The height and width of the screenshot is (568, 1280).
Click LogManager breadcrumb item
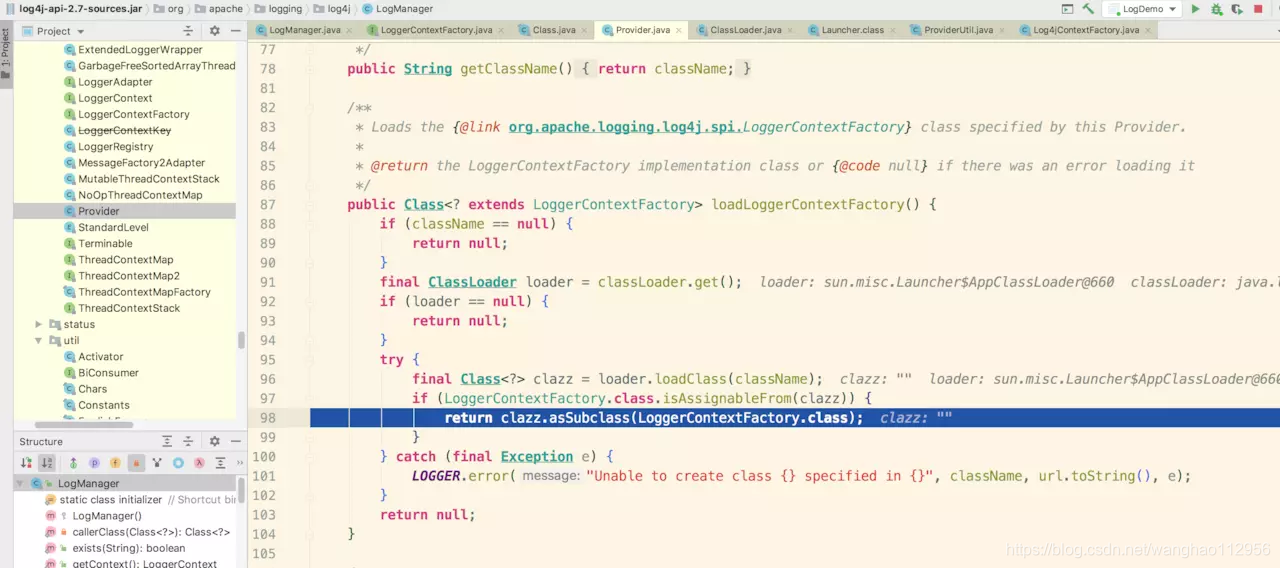(397, 9)
